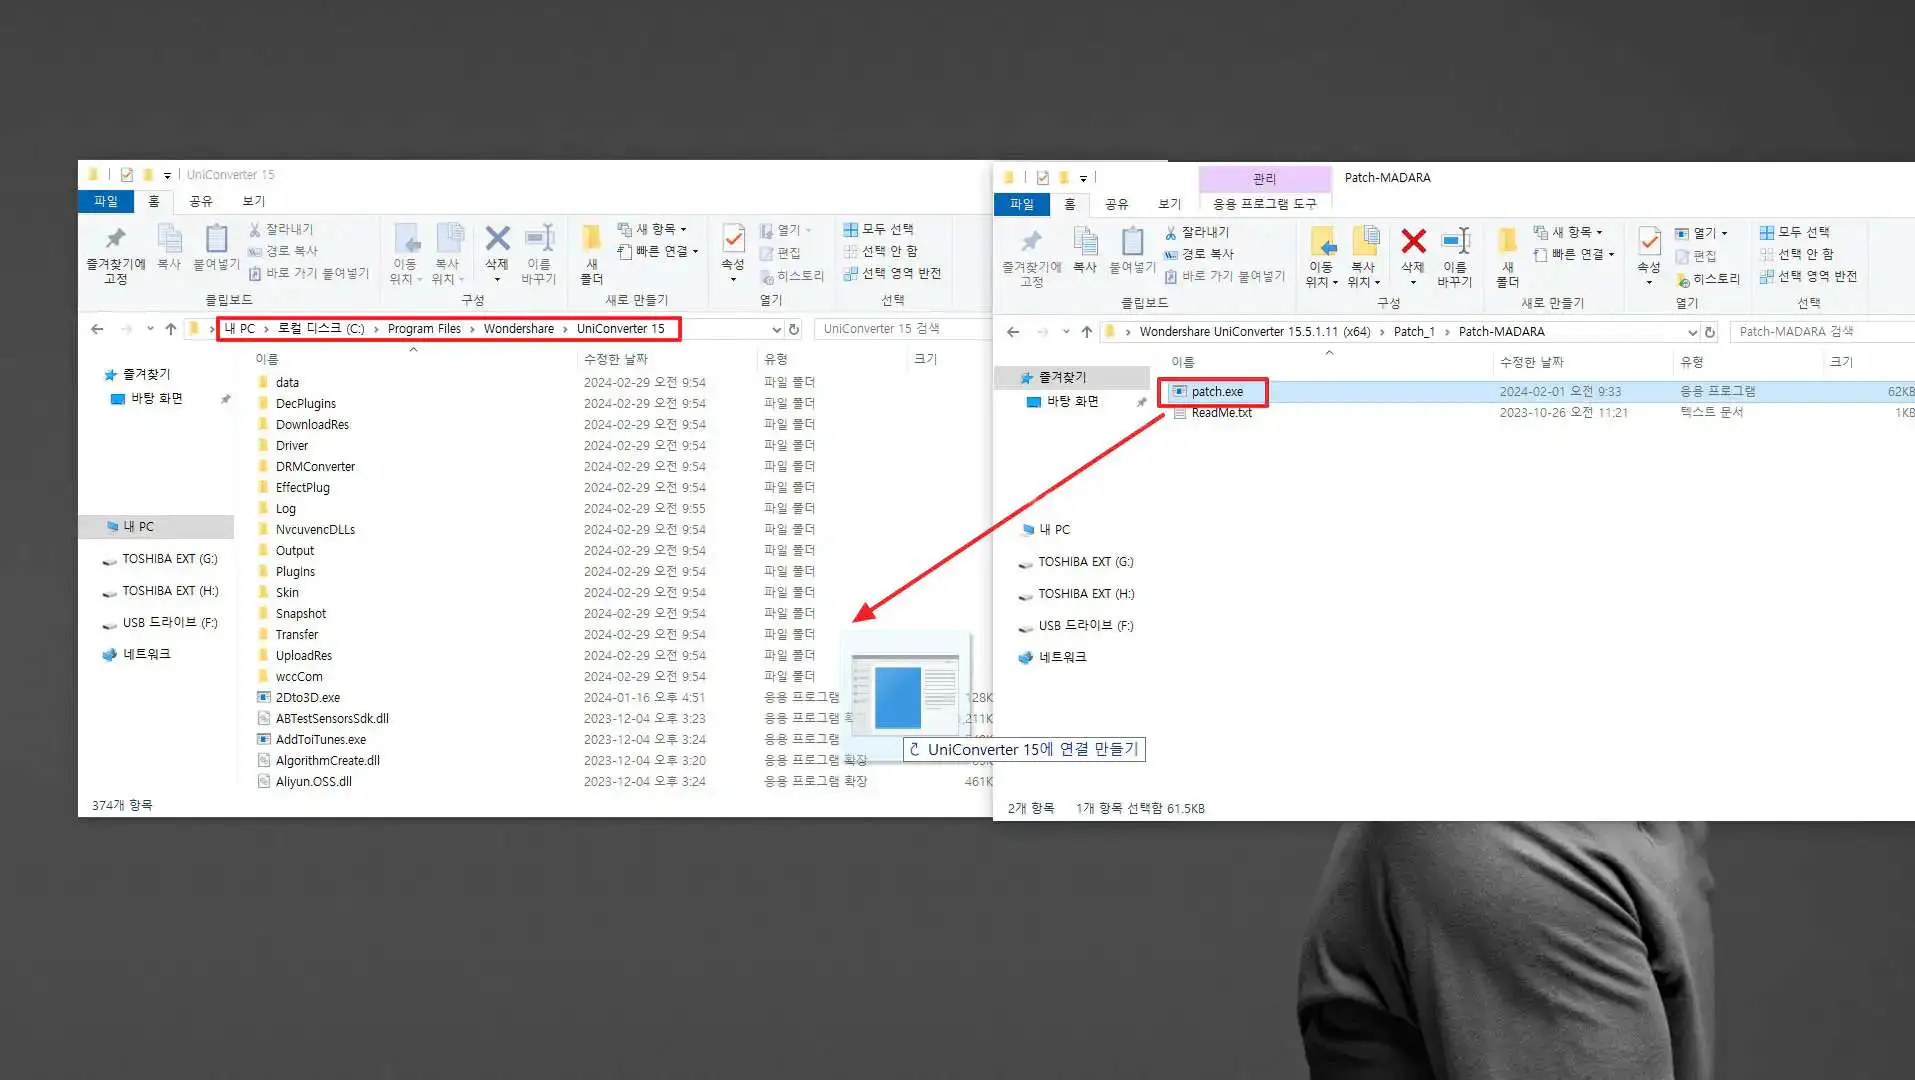Sort by 유형 column in Patch-MADARA
This screenshot has height=1080, width=1915.
point(1691,363)
